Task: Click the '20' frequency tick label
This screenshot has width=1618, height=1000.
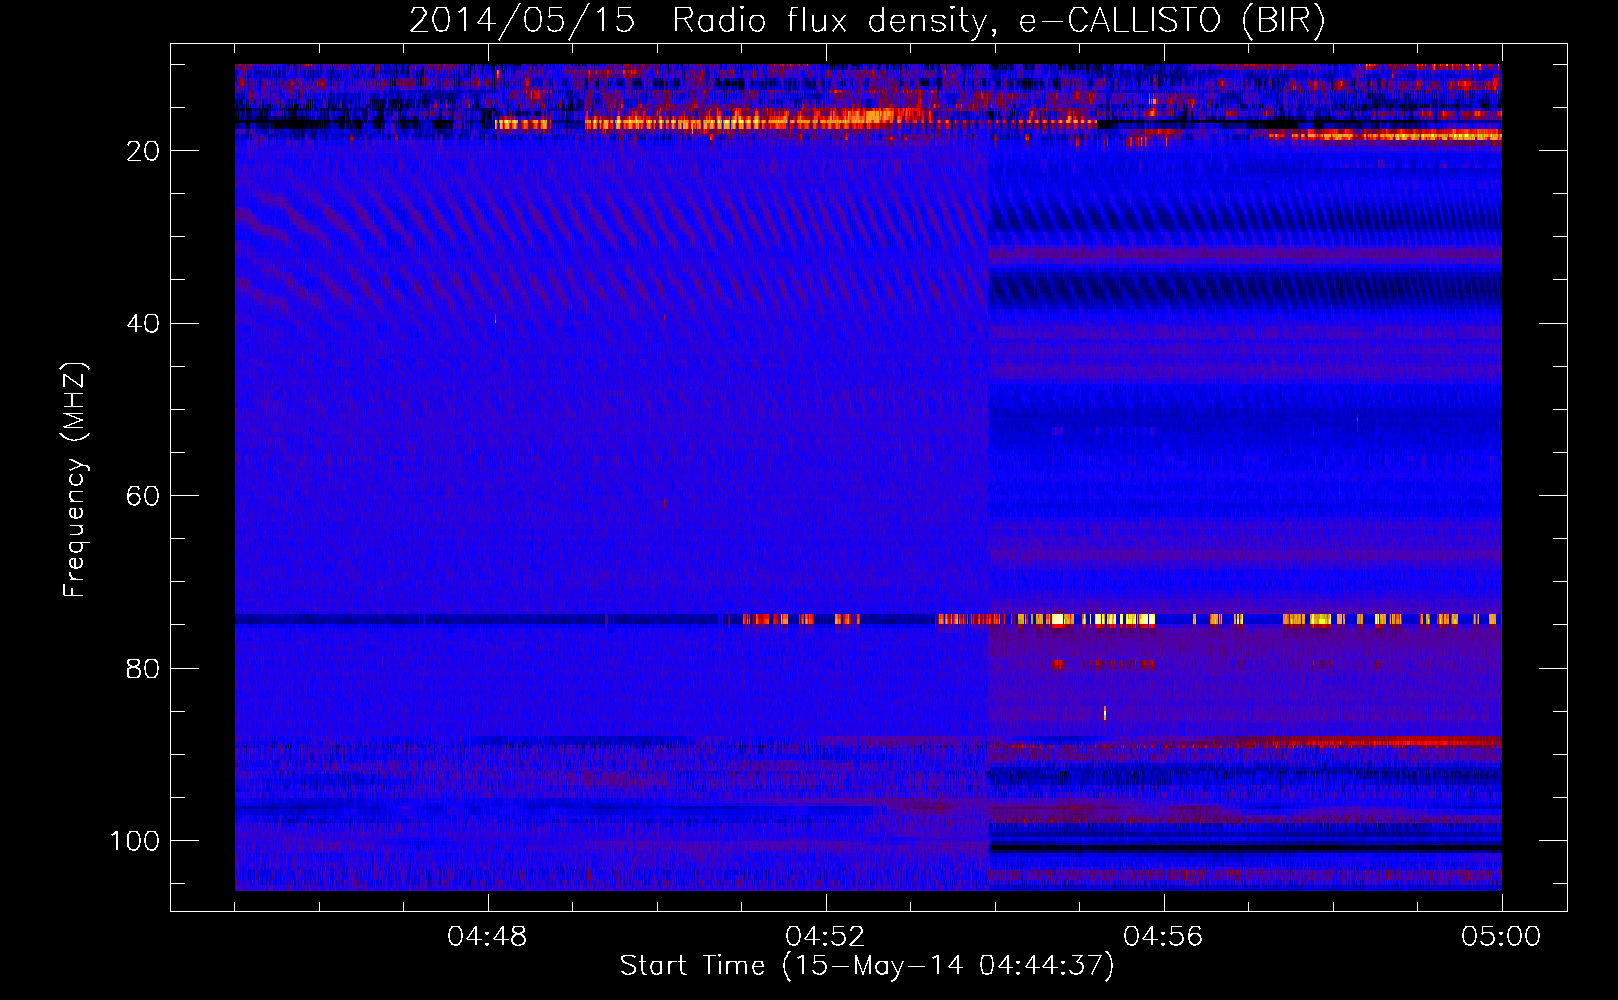Action: (x=143, y=151)
